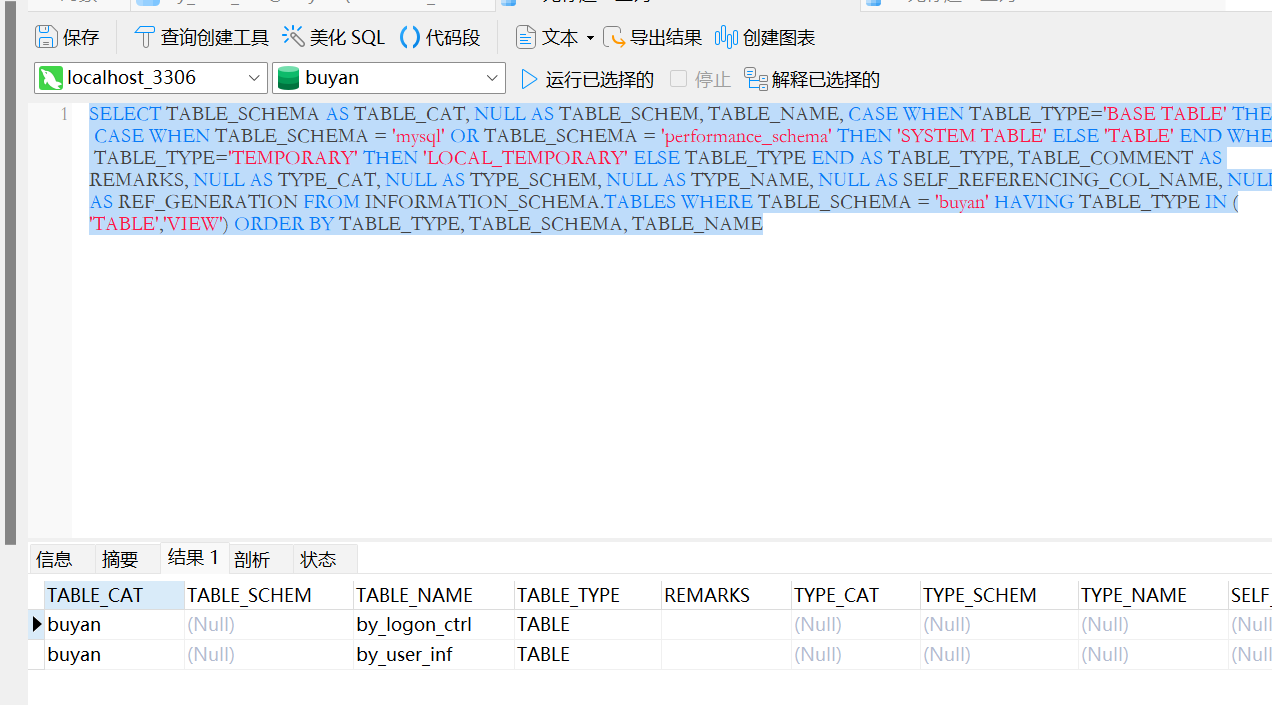Enable the 停止 stop checkbox

(678, 78)
